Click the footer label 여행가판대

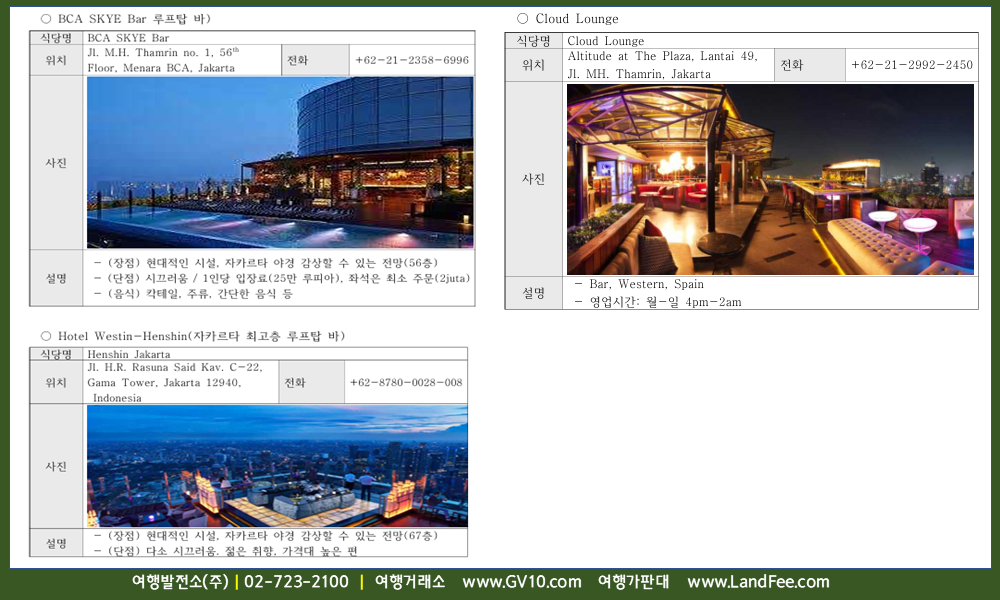coord(634,582)
